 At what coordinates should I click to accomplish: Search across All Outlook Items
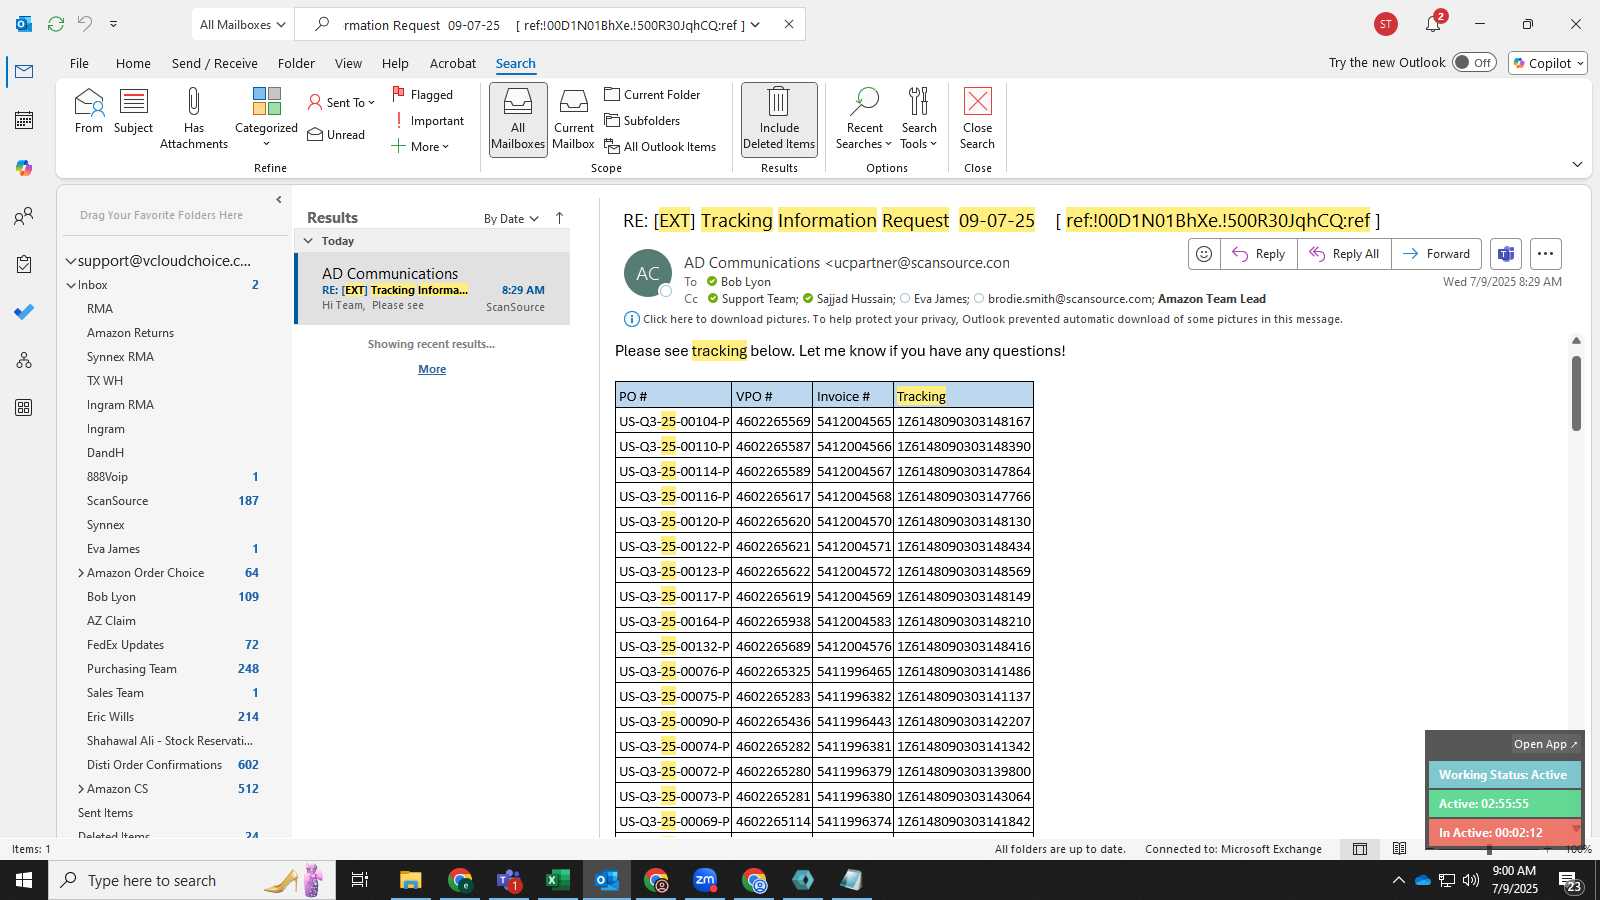[660, 146]
